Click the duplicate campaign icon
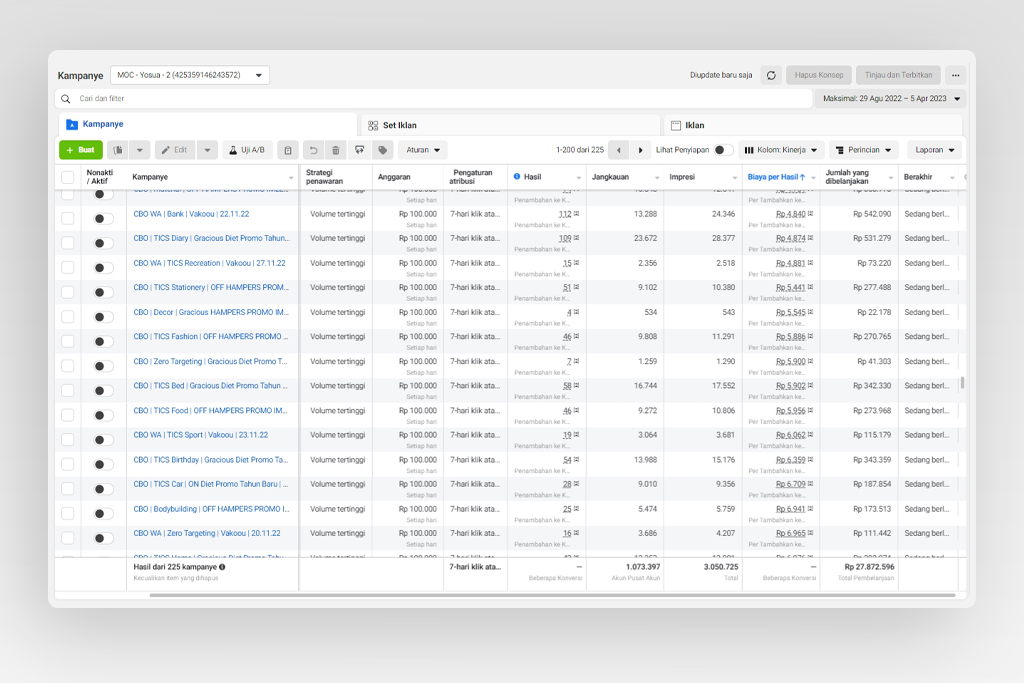The image size is (1024, 683). click(118, 150)
